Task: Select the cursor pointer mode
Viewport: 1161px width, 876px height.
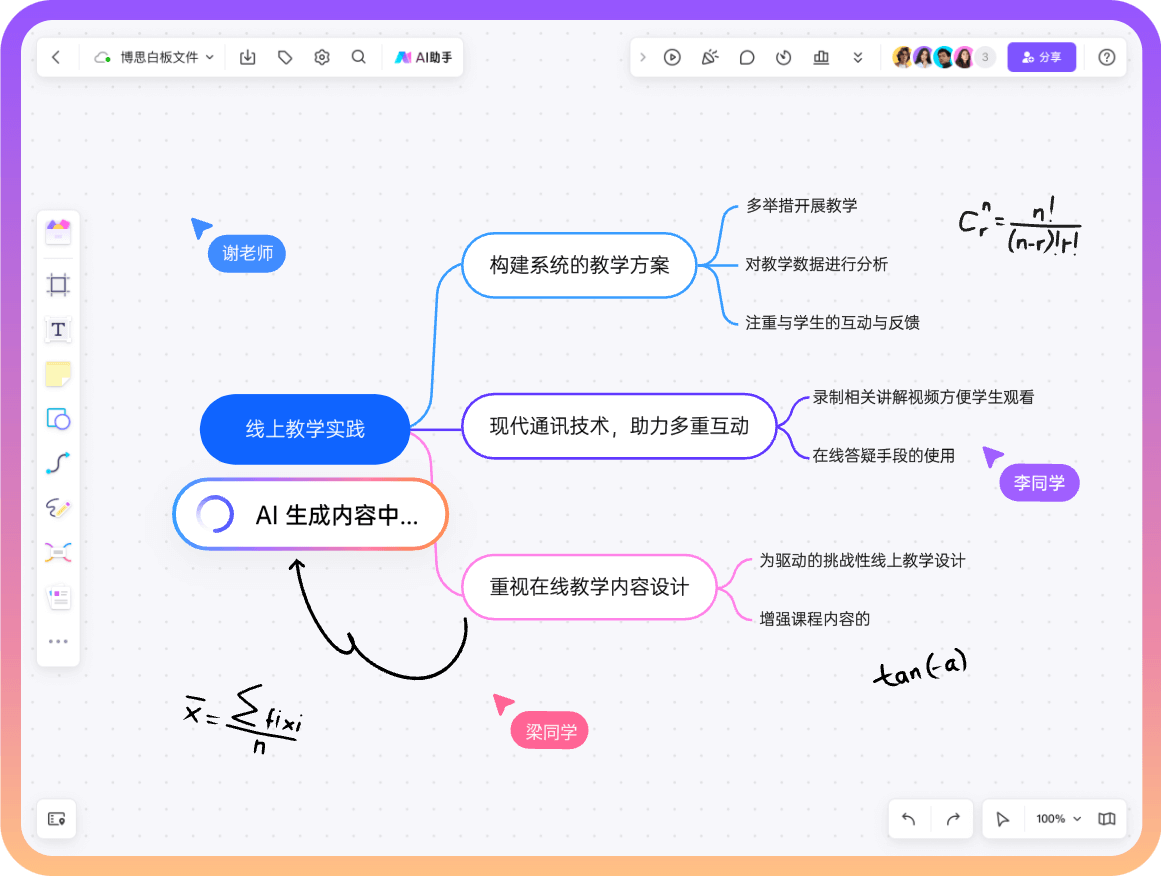Action: coord(1002,818)
